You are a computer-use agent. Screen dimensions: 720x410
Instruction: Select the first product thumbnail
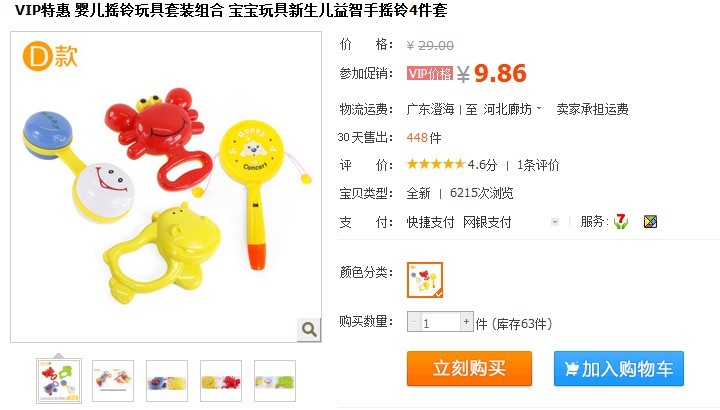59,381
